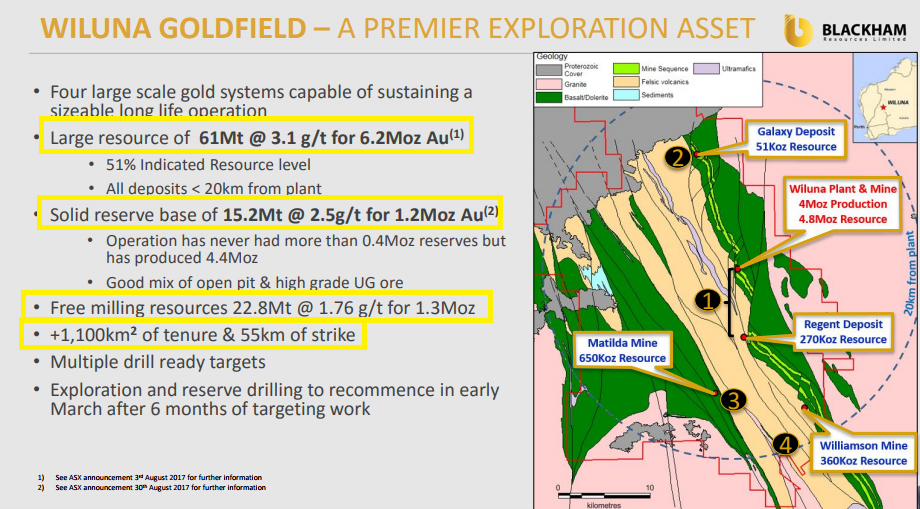Click numbered marker 3 near Matilda Mine
Screen dimensions: 920x509
pyautogui.click(x=733, y=401)
